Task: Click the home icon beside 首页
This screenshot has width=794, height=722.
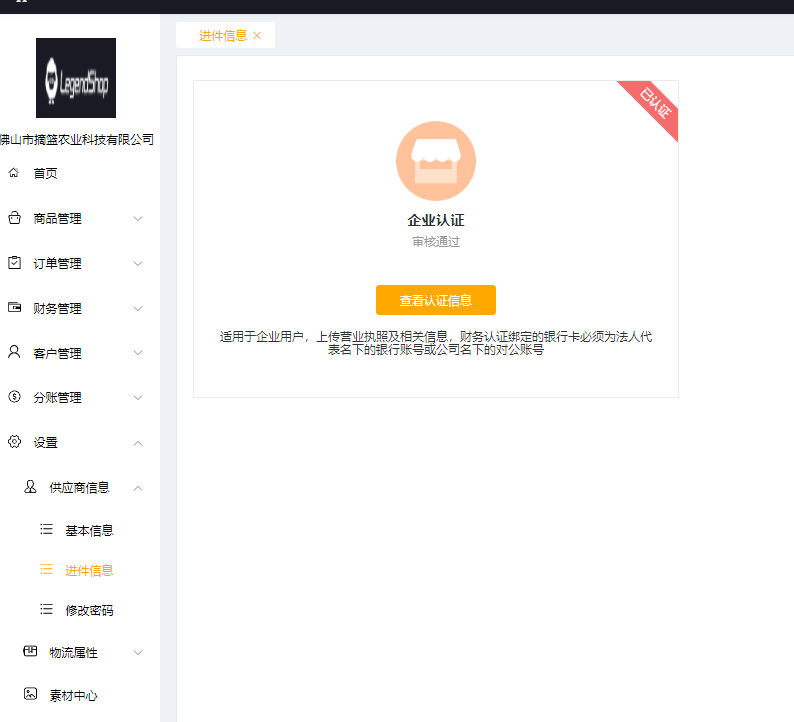Action: pyautogui.click(x=14, y=173)
